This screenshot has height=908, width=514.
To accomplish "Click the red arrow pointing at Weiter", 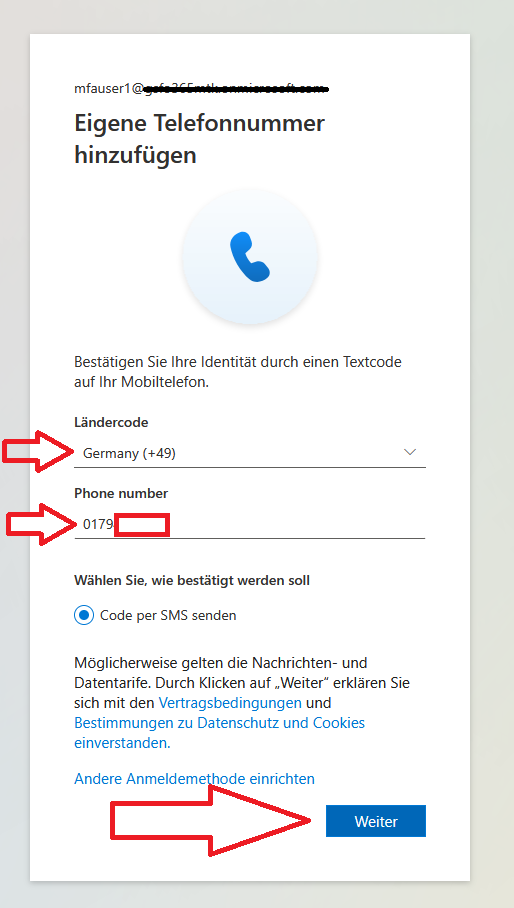I will (x=212, y=821).
